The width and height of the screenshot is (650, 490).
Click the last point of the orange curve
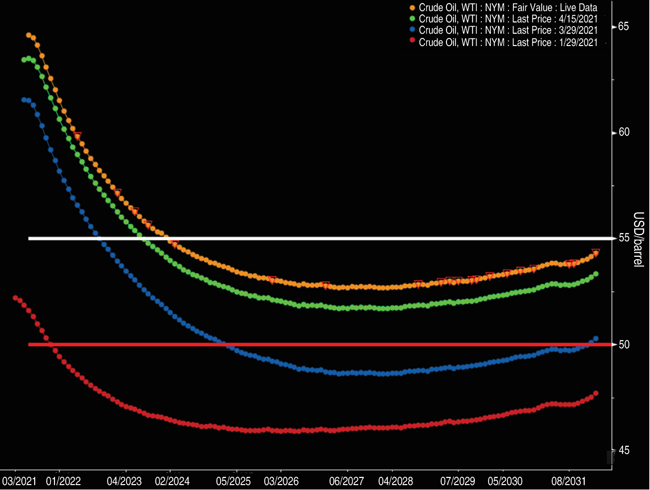pos(596,252)
